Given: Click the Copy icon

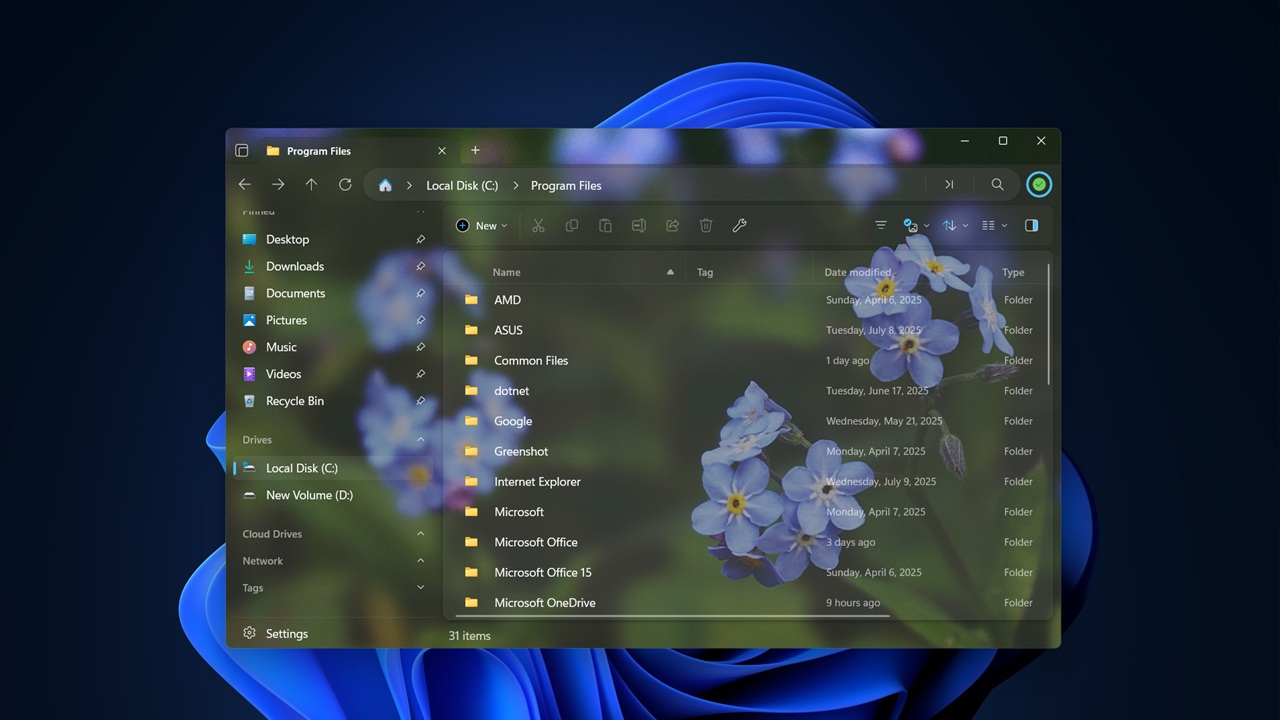Looking at the screenshot, I should tap(572, 225).
